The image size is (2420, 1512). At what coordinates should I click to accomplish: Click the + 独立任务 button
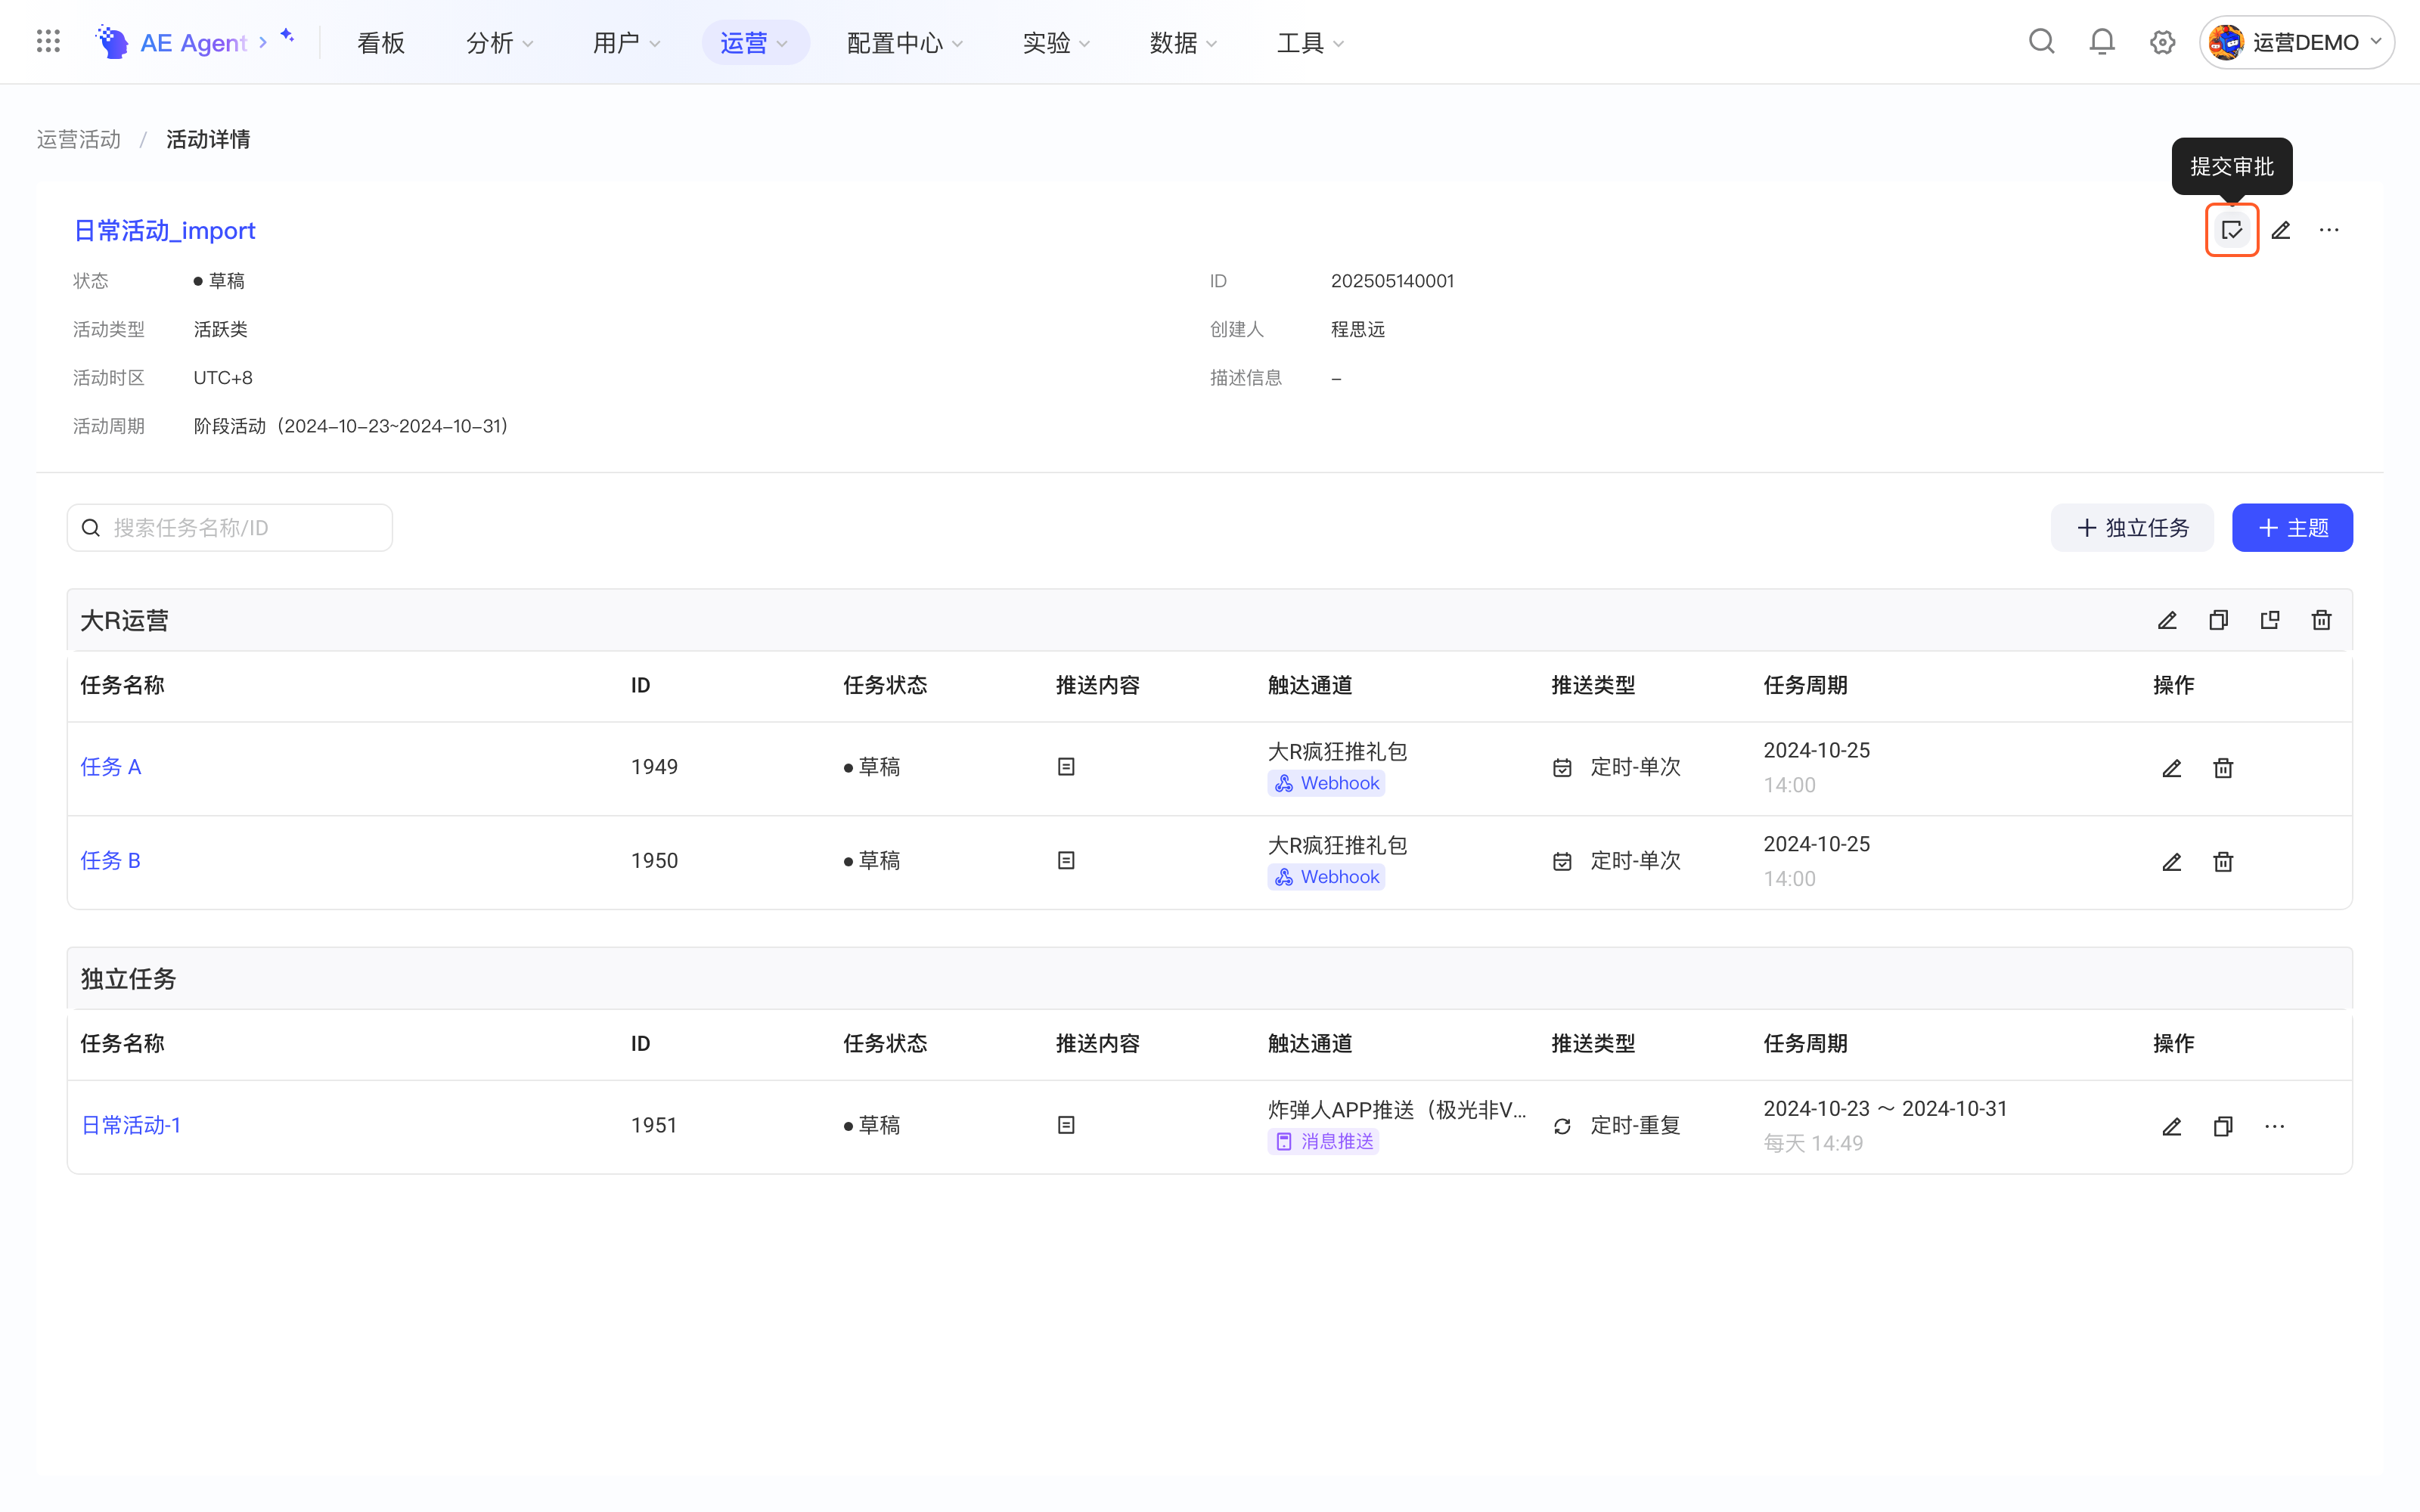(2132, 527)
